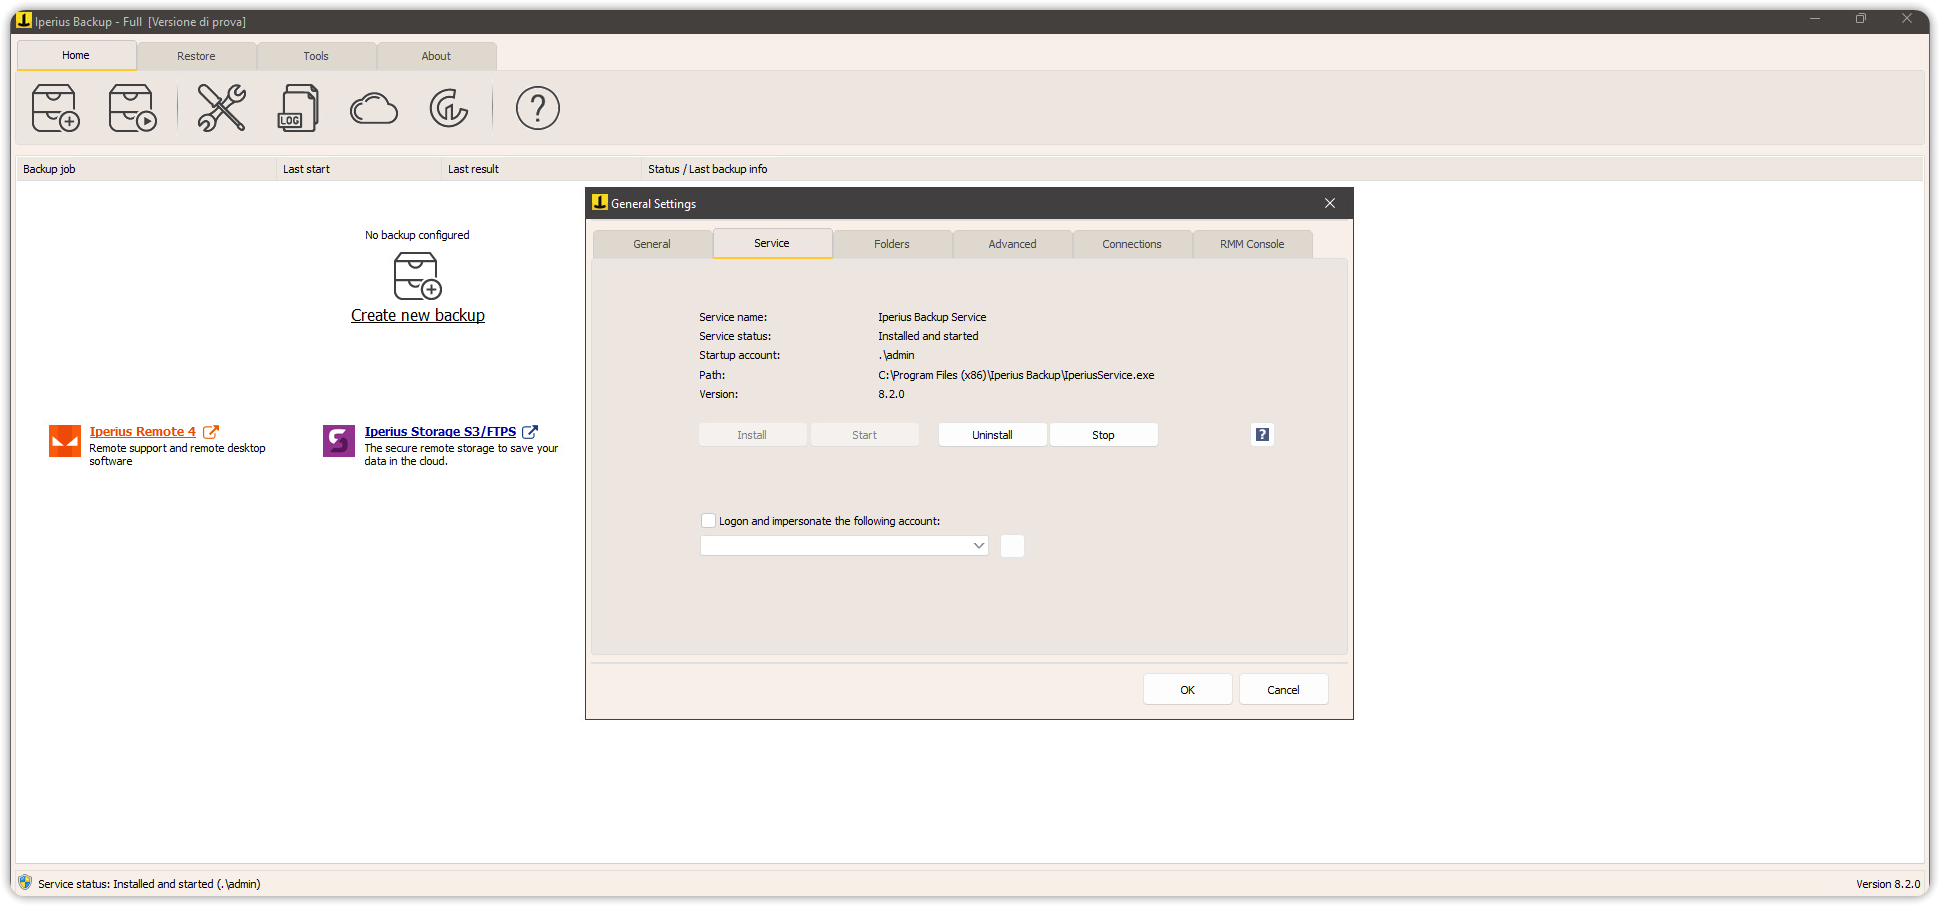The height and width of the screenshot is (906, 1940).
Task: Click the '.\admin' startup account value
Action: coord(896,355)
